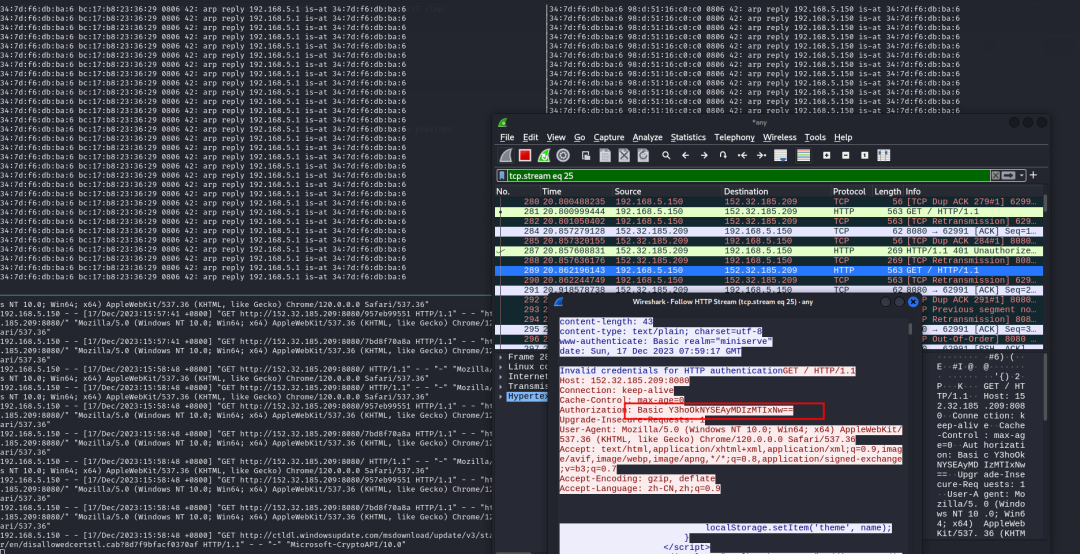This screenshot has width=1080, height=554.
Task: Sort by the Destination column header
Action: [777, 192]
